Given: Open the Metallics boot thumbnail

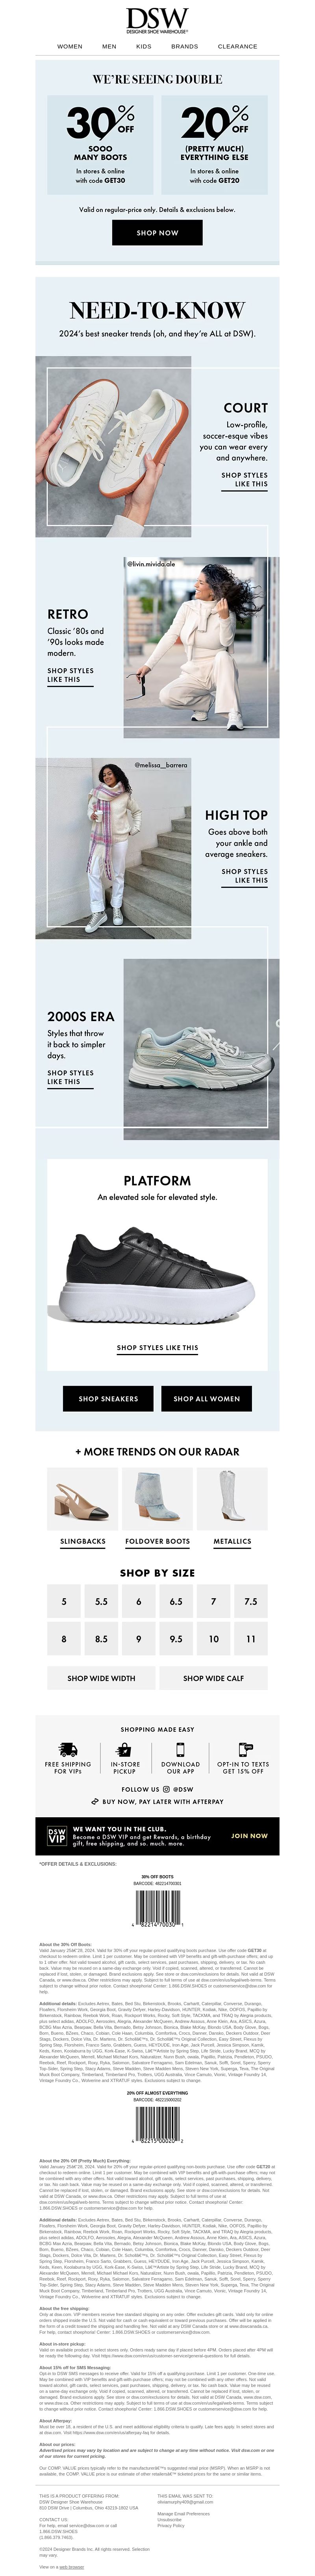Looking at the screenshot, I should (x=232, y=1499).
